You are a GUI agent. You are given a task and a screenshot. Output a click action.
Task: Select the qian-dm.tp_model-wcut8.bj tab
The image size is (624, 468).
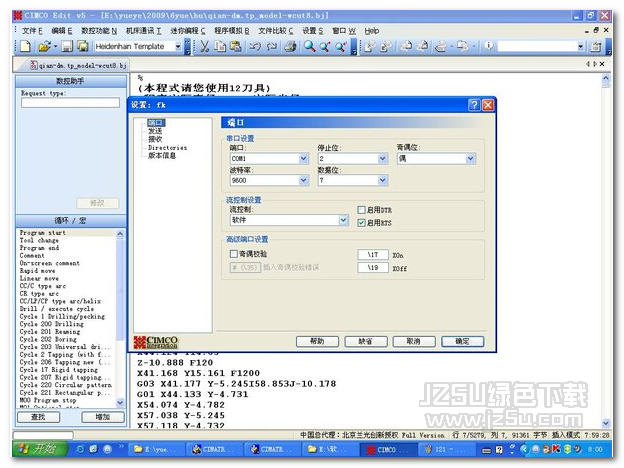pyautogui.click(x=79, y=65)
